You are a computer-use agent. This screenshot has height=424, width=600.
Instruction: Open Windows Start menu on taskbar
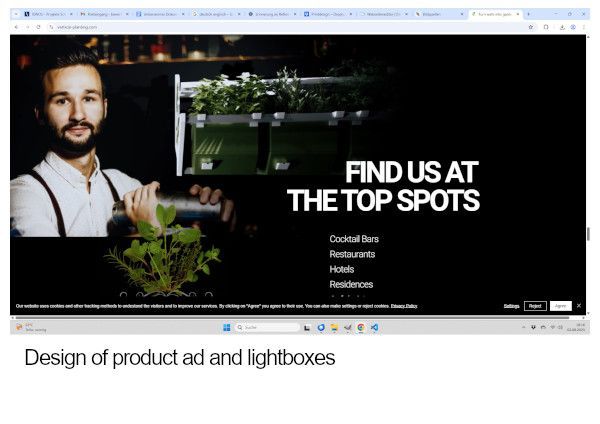227,328
